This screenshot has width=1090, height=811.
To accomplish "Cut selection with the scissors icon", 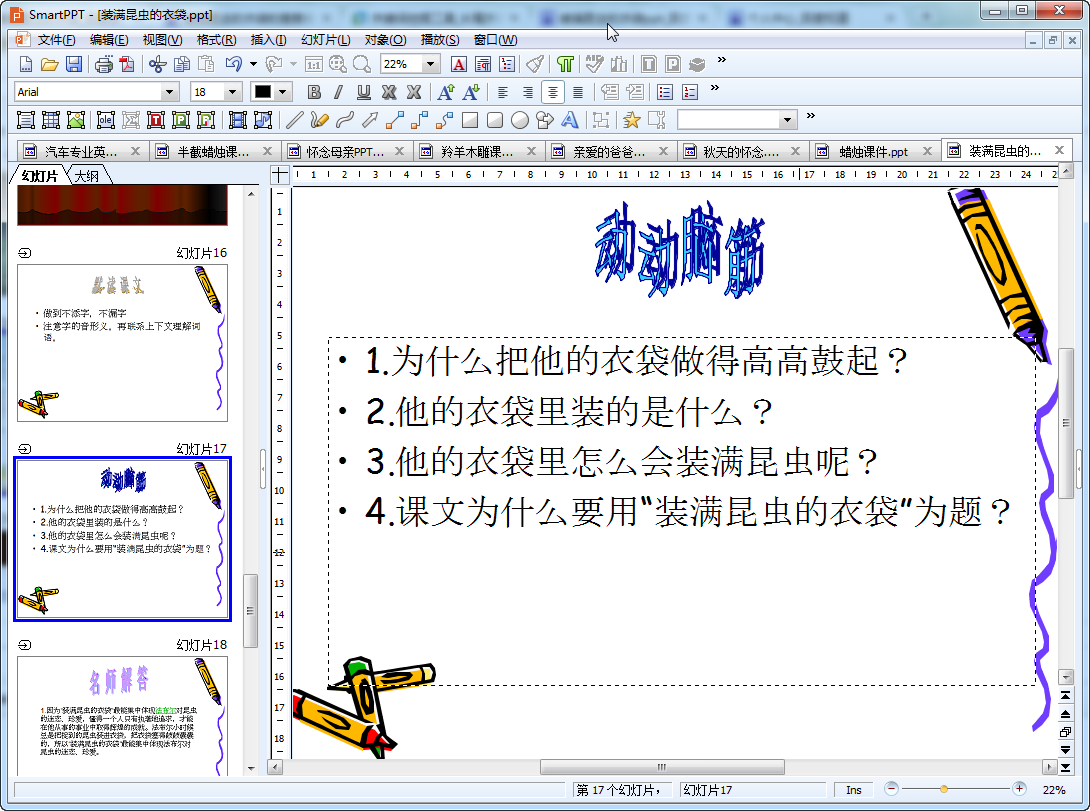I will [158, 65].
